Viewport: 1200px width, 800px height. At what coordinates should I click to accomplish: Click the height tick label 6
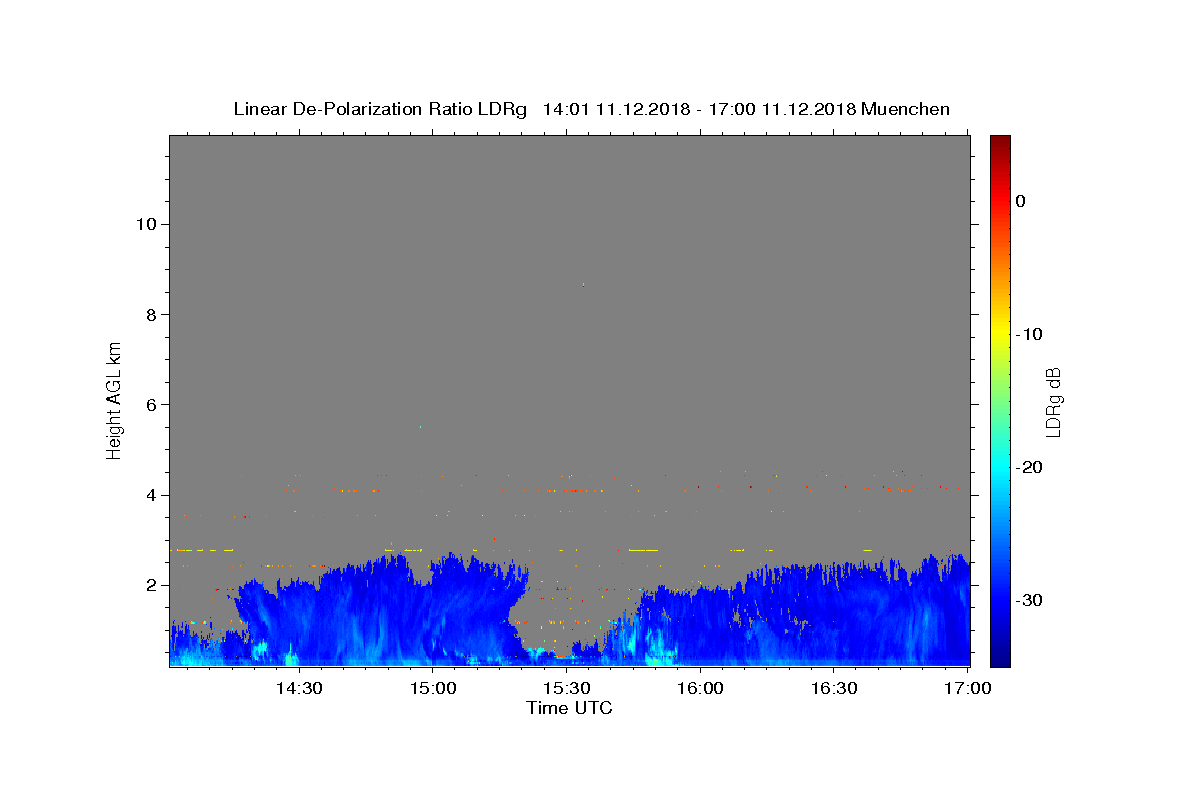[x=149, y=405]
